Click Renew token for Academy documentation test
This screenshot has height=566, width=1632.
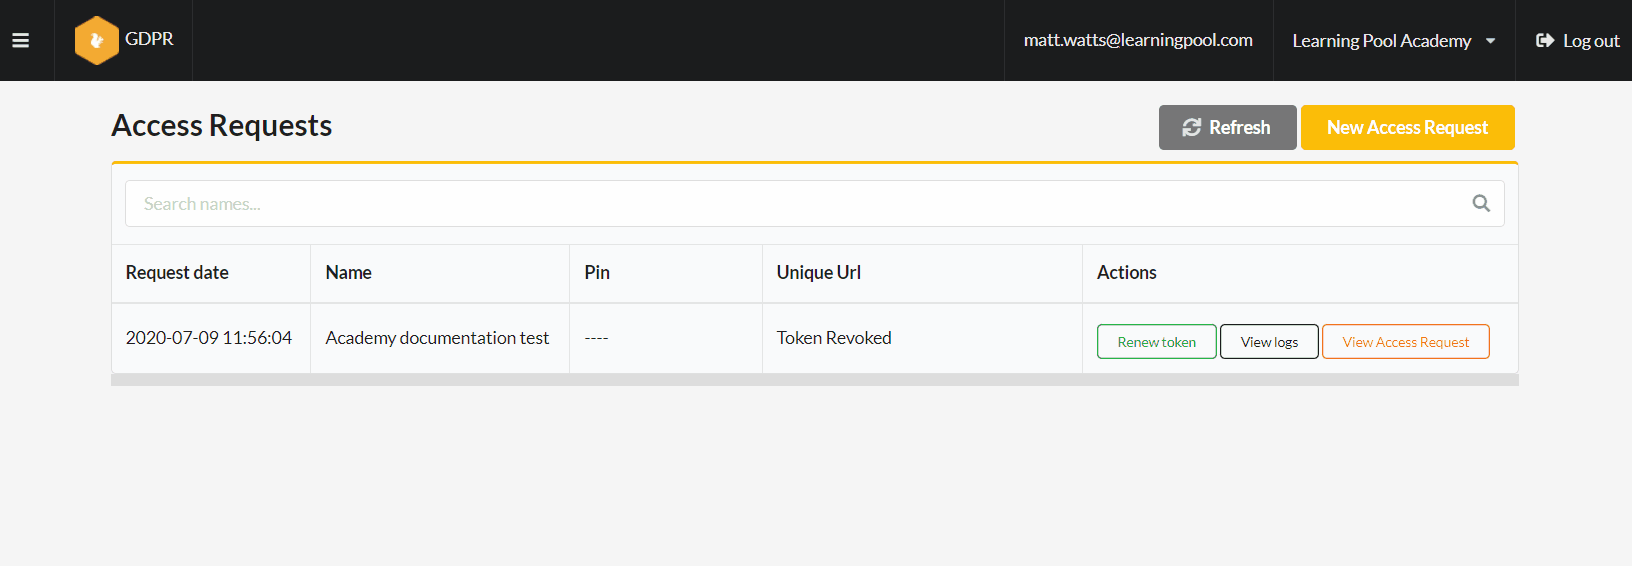click(x=1156, y=342)
